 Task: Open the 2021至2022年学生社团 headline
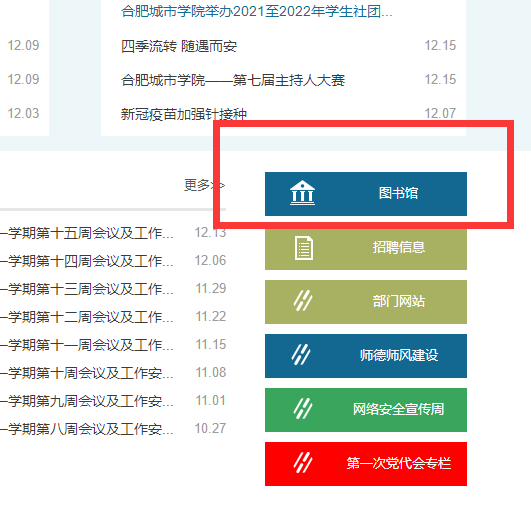[257, 12]
